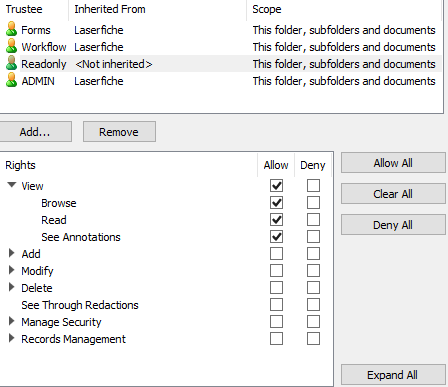Image resolution: width=448 pixels, height=387 pixels.
Task: Check Deny for the View right
Action: tap(313, 186)
